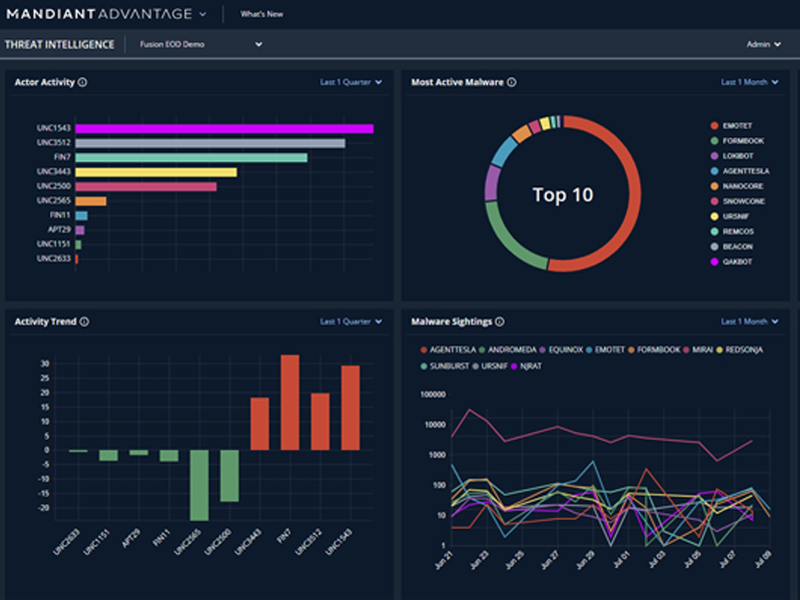
Task: Toggle EMOTET series in Malware Sightings legend
Action: (x=606, y=350)
